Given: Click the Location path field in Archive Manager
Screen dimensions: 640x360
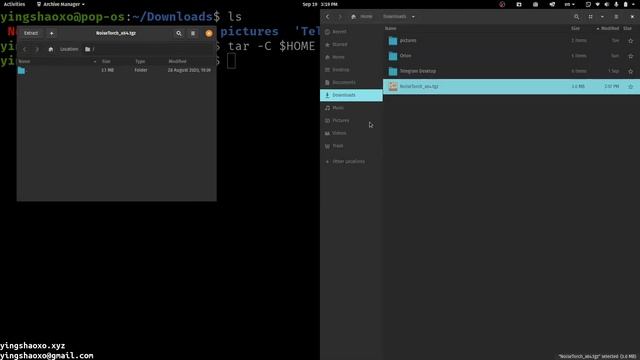Looking at the screenshot, I should pos(149,49).
